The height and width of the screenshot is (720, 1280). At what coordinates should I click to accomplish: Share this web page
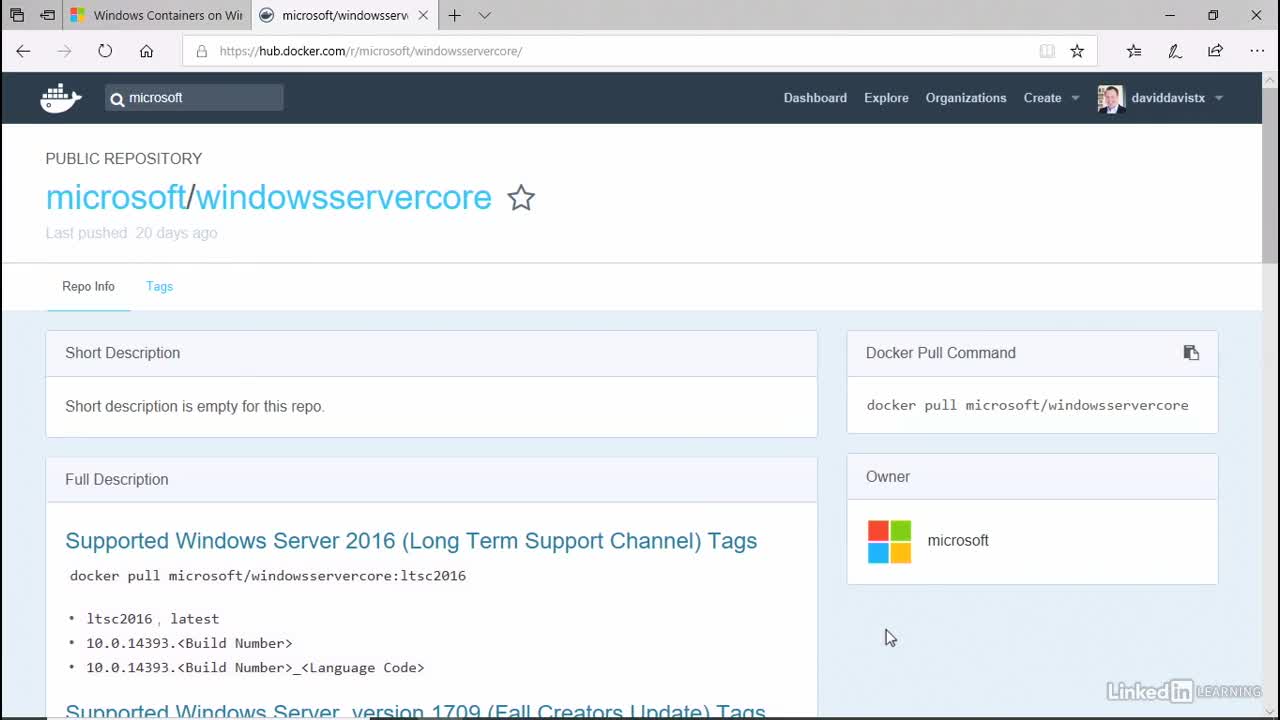pos(1216,51)
